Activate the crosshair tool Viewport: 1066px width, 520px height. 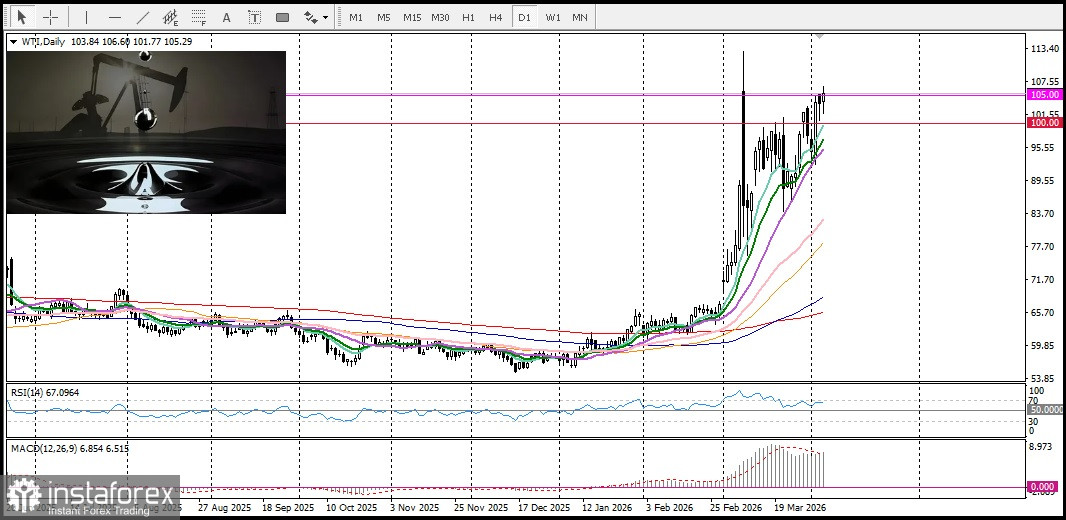click(50, 17)
